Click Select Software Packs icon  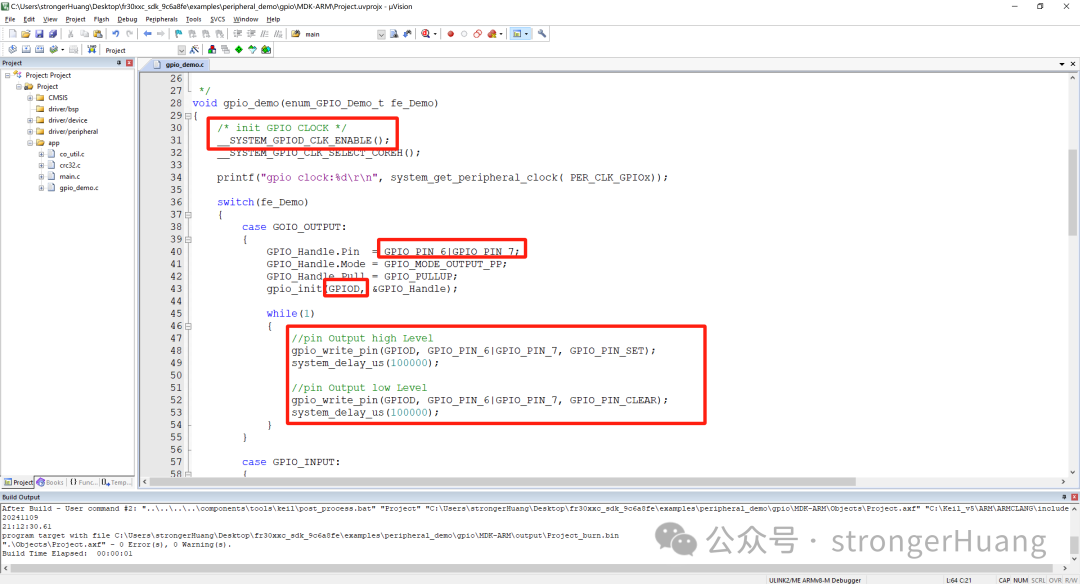[253, 50]
